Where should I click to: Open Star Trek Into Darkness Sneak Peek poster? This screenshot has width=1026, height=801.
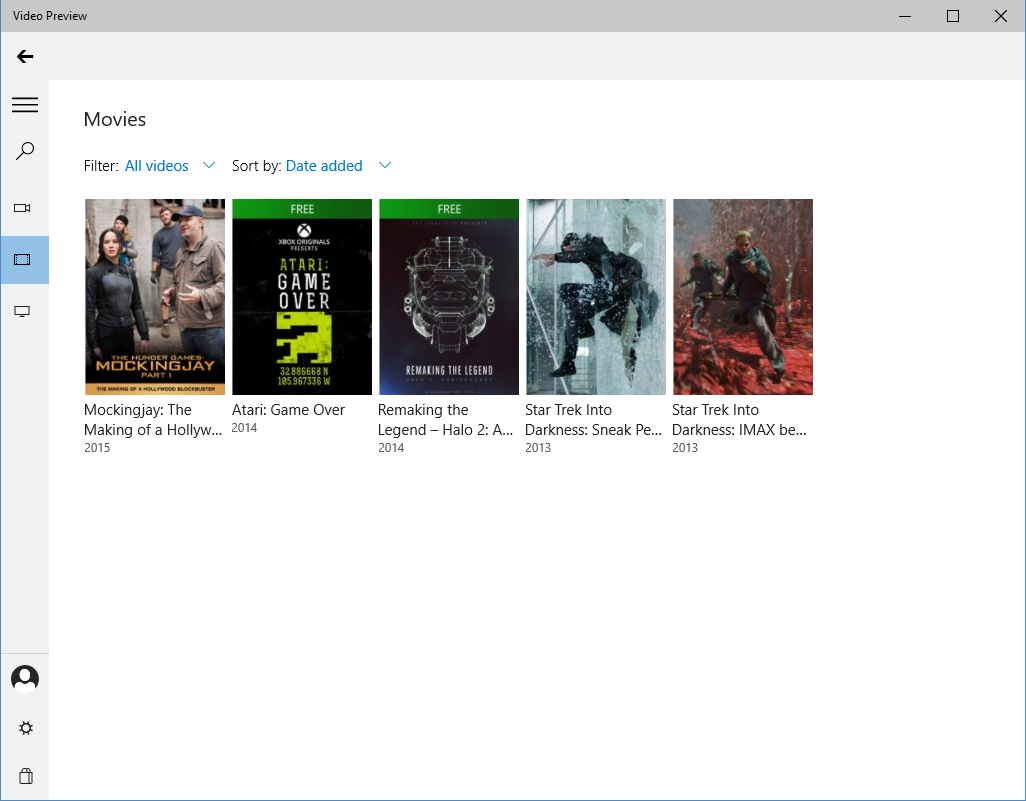tap(596, 297)
